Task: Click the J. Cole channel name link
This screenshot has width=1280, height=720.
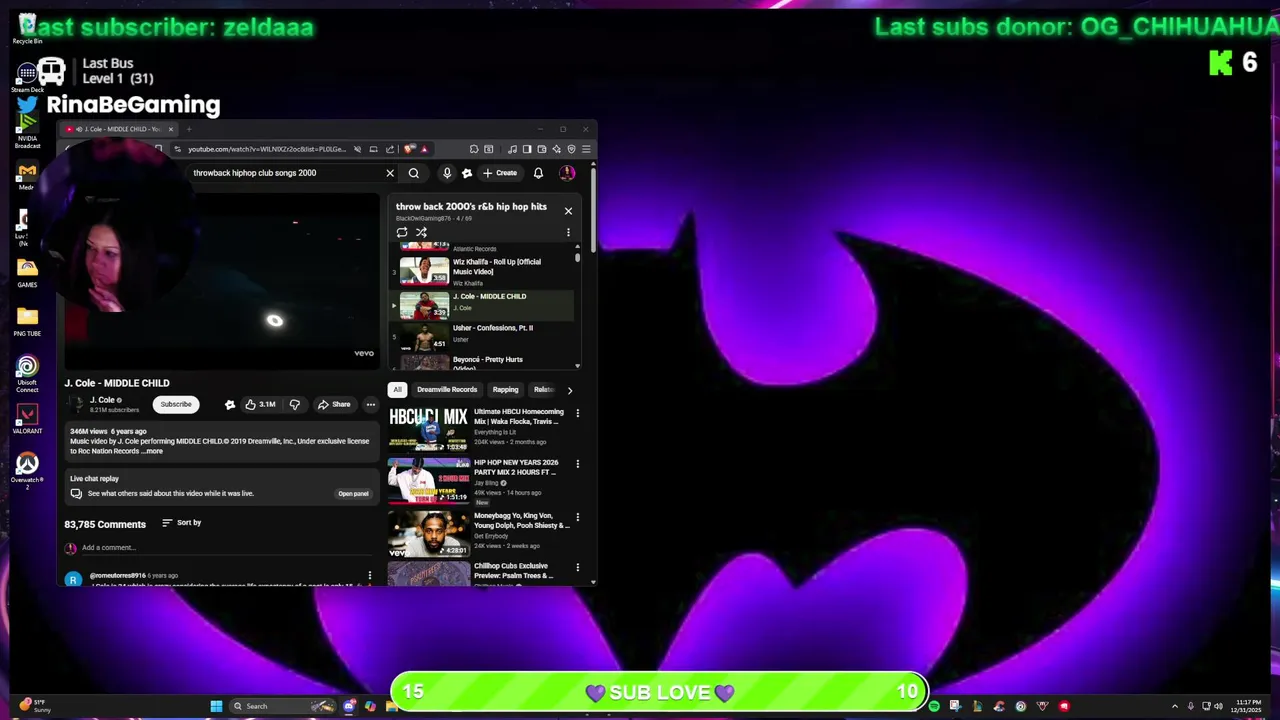Action: (102, 400)
